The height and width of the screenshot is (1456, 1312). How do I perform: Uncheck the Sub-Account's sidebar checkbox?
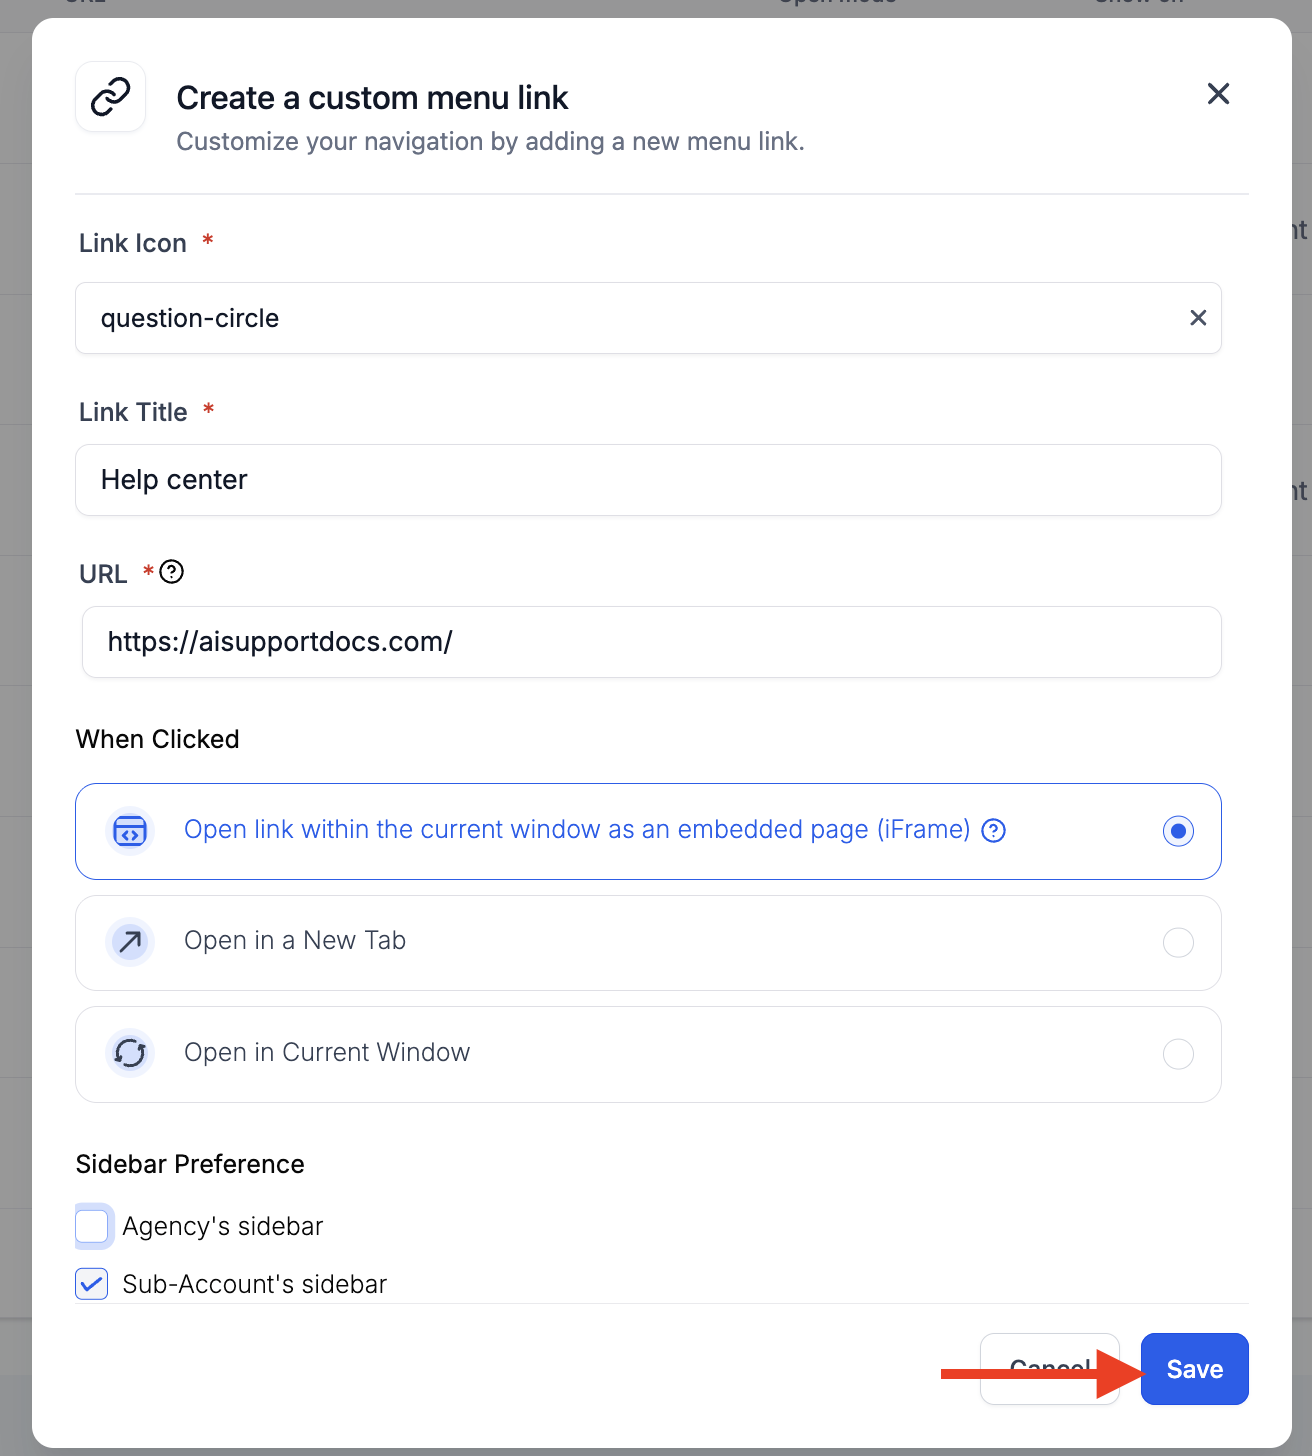(92, 1284)
